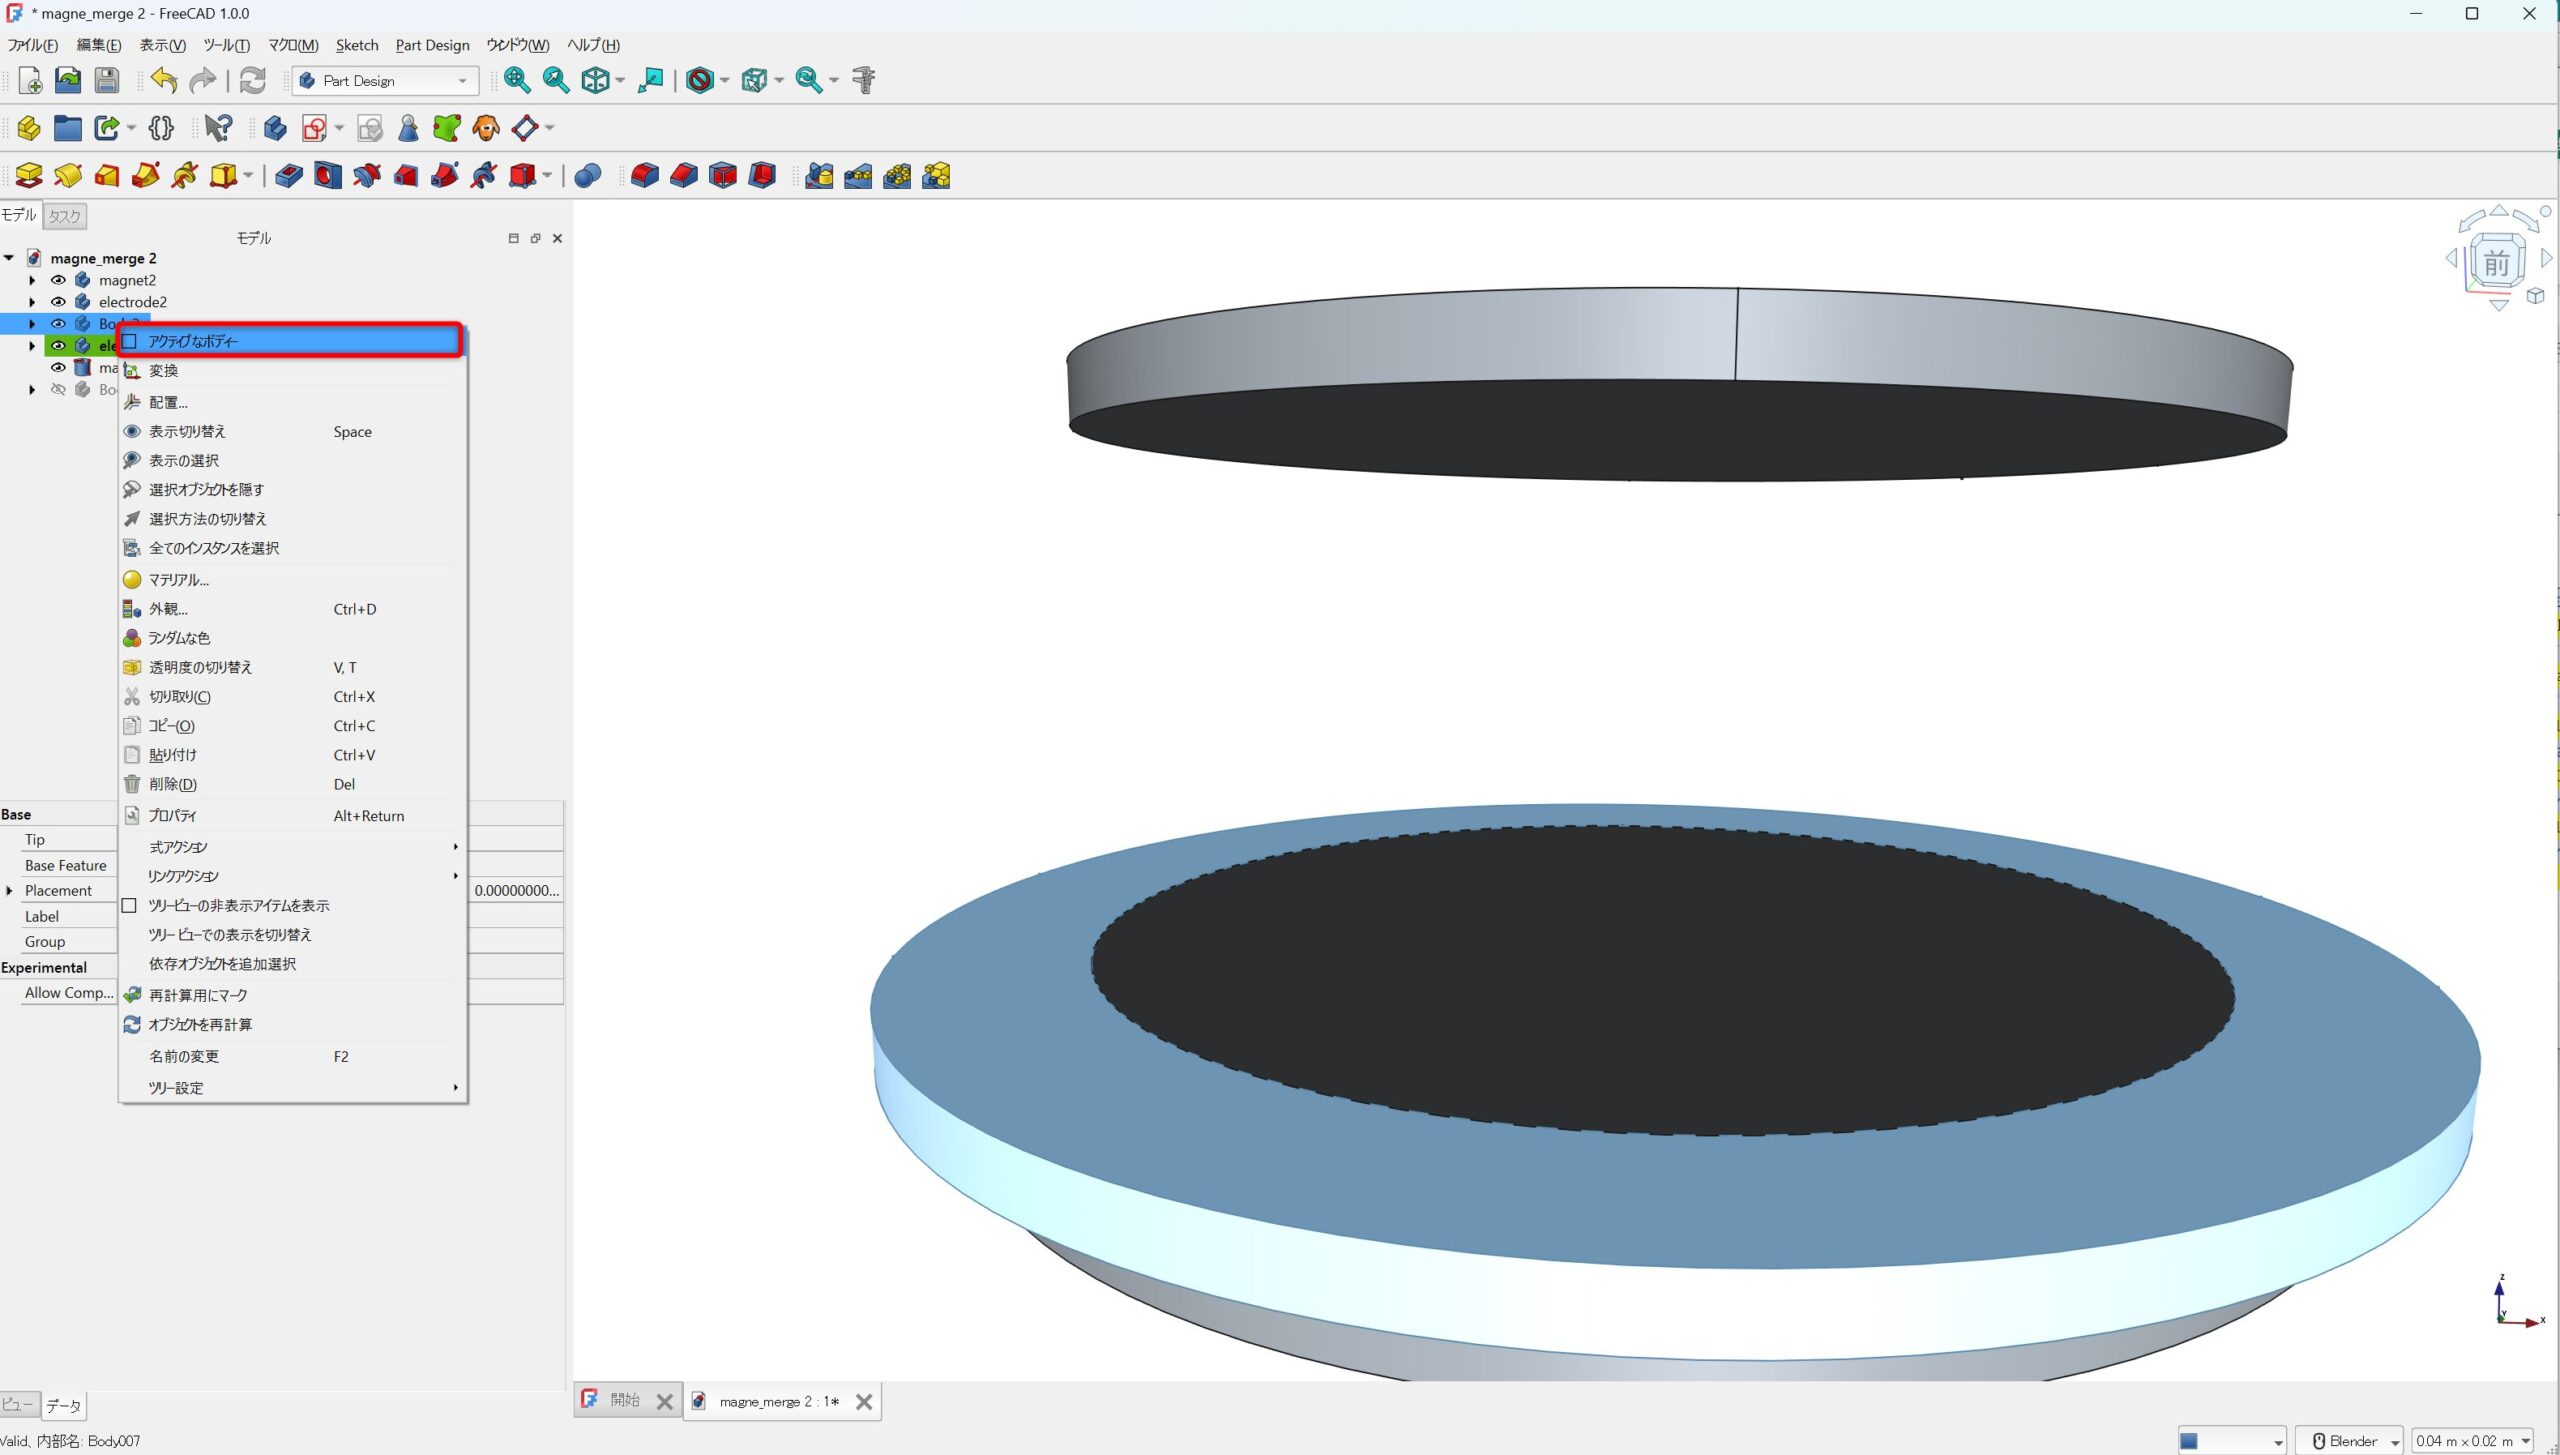Choose ランダムな色 from context menu
The width and height of the screenshot is (2560, 1455).
(292, 638)
